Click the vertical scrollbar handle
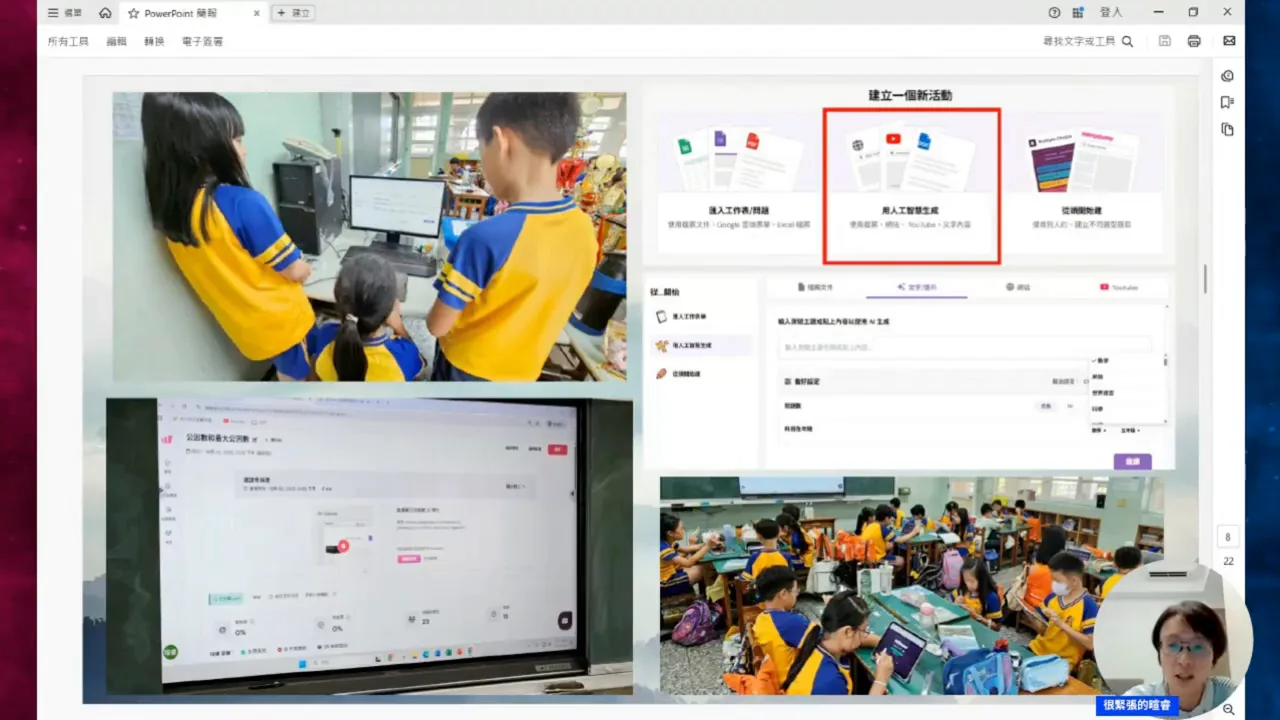The height and width of the screenshot is (720, 1280). click(x=1205, y=279)
